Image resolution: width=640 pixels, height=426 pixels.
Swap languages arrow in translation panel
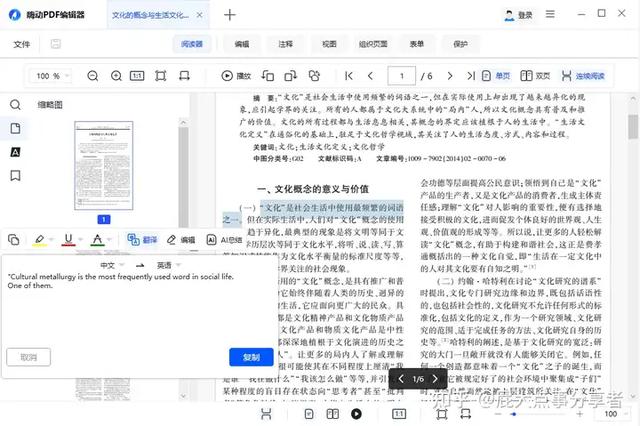[x=140, y=266]
